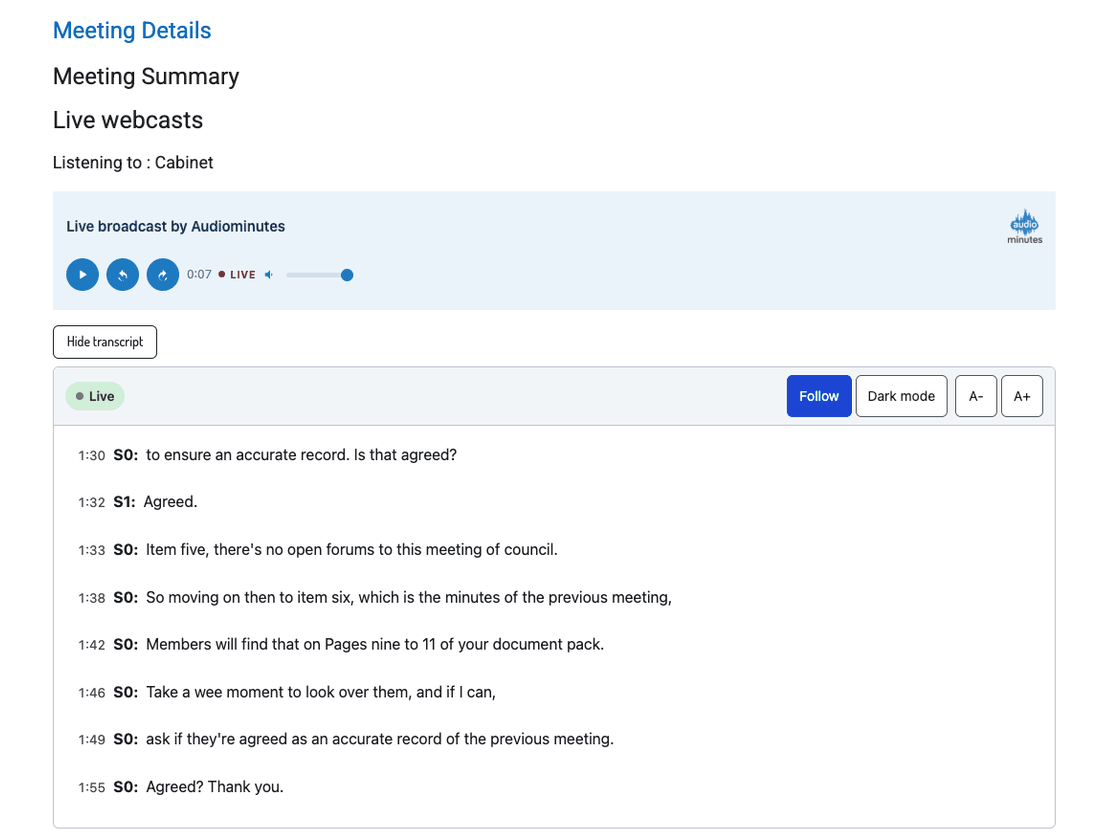
Task: Click the Meeting Summary heading
Action: click(x=146, y=76)
